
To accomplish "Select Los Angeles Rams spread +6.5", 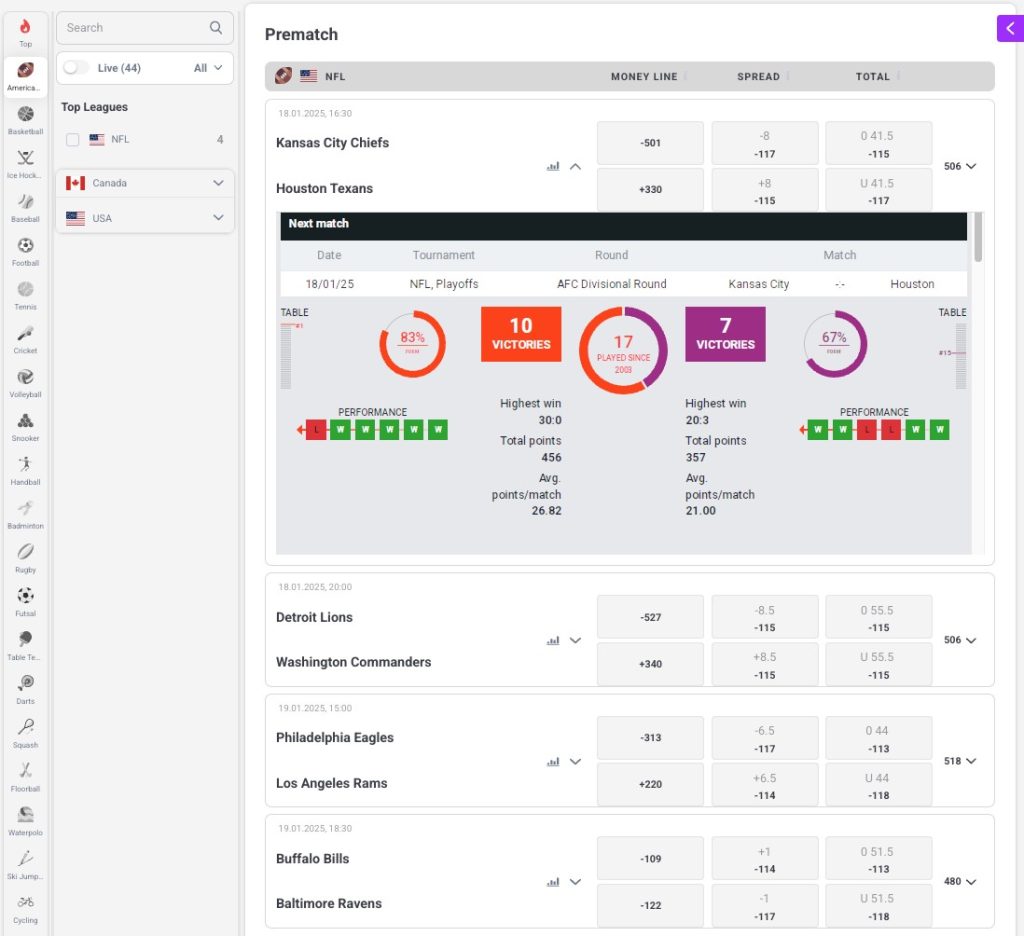I will pyautogui.click(x=765, y=786).
